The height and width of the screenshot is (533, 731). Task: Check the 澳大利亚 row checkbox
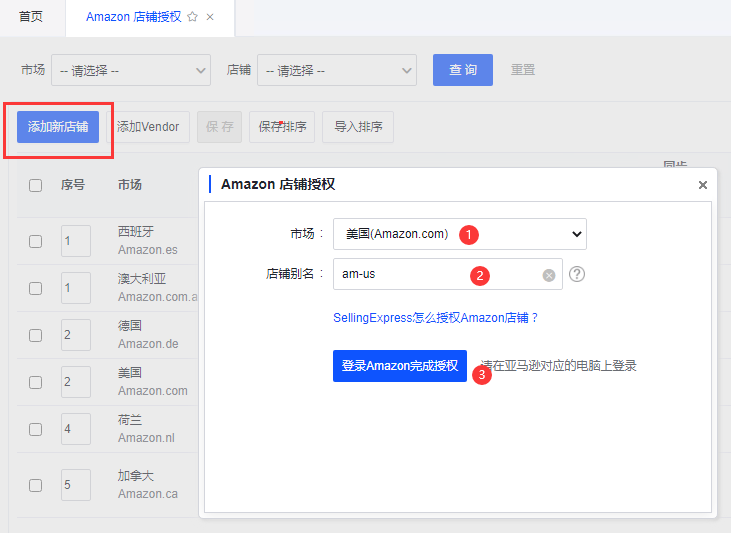pyautogui.click(x=35, y=288)
